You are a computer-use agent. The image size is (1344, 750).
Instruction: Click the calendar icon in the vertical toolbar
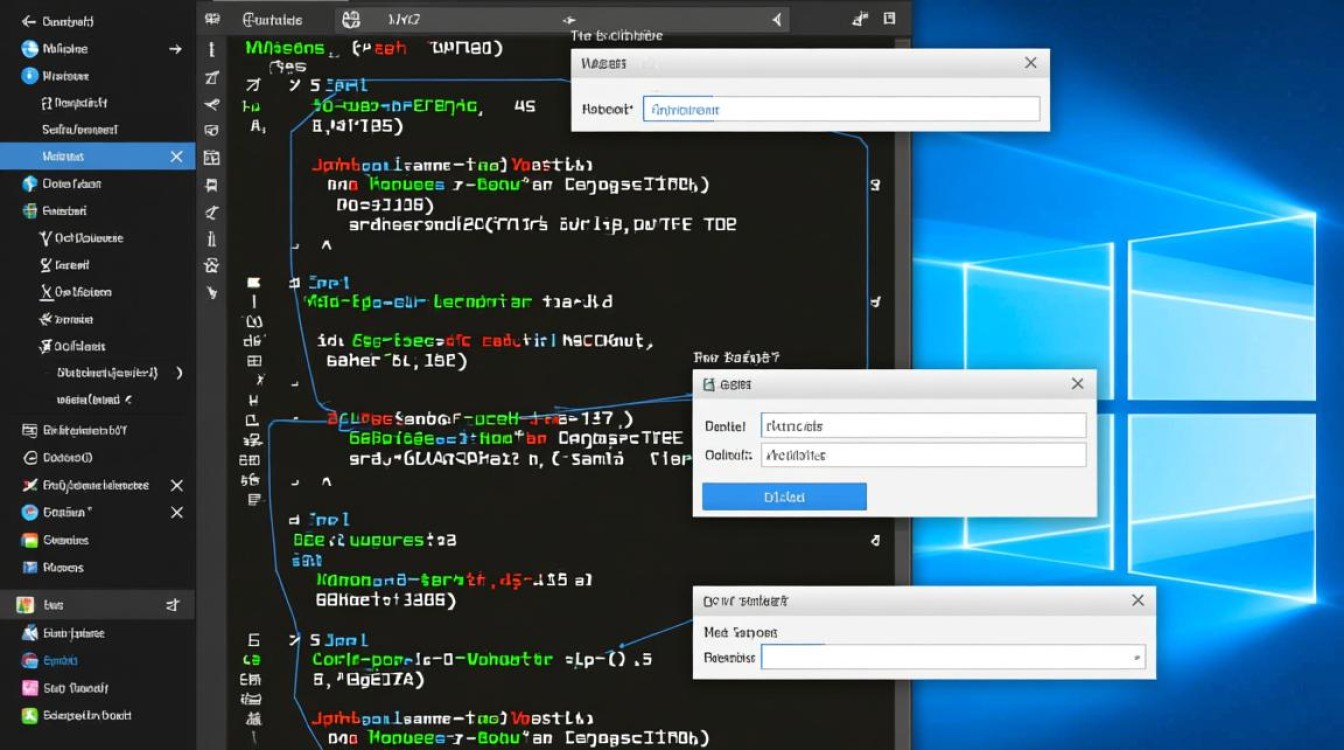[x=211, y=157]
